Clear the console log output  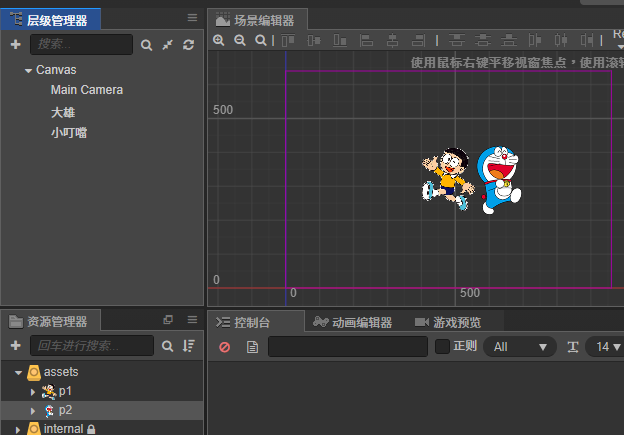click(224, 347)
